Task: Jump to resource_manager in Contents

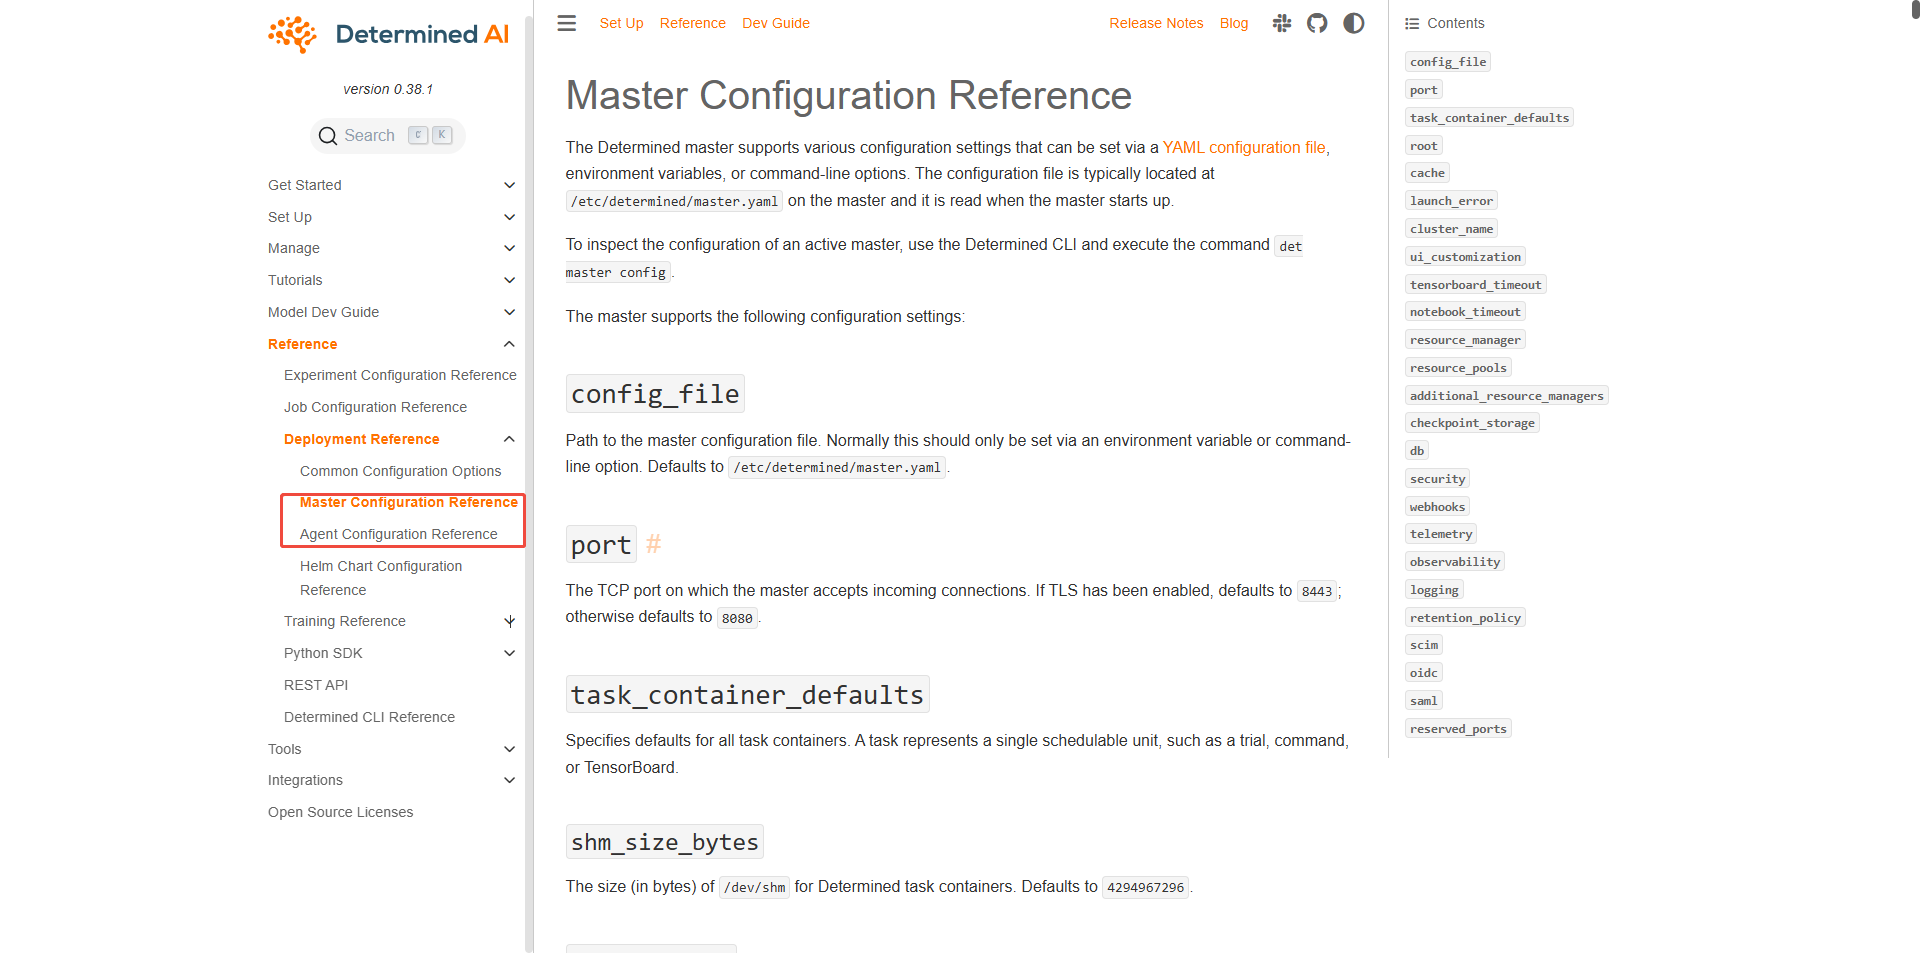Action: (x=1465, y=340)
